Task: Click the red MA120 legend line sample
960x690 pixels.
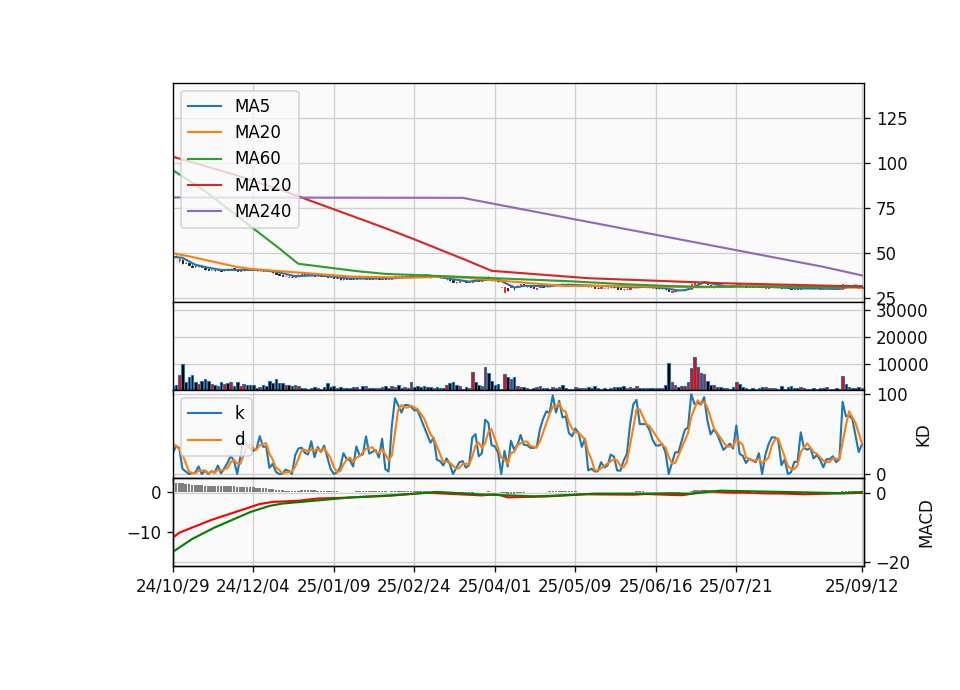Action: pos(204,185)
